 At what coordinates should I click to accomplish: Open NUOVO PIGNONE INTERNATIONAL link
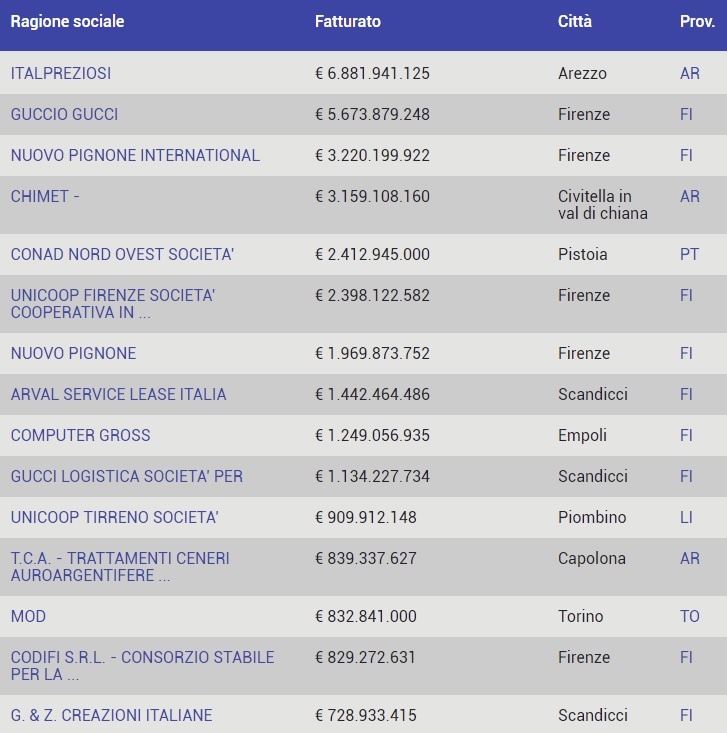135,155
